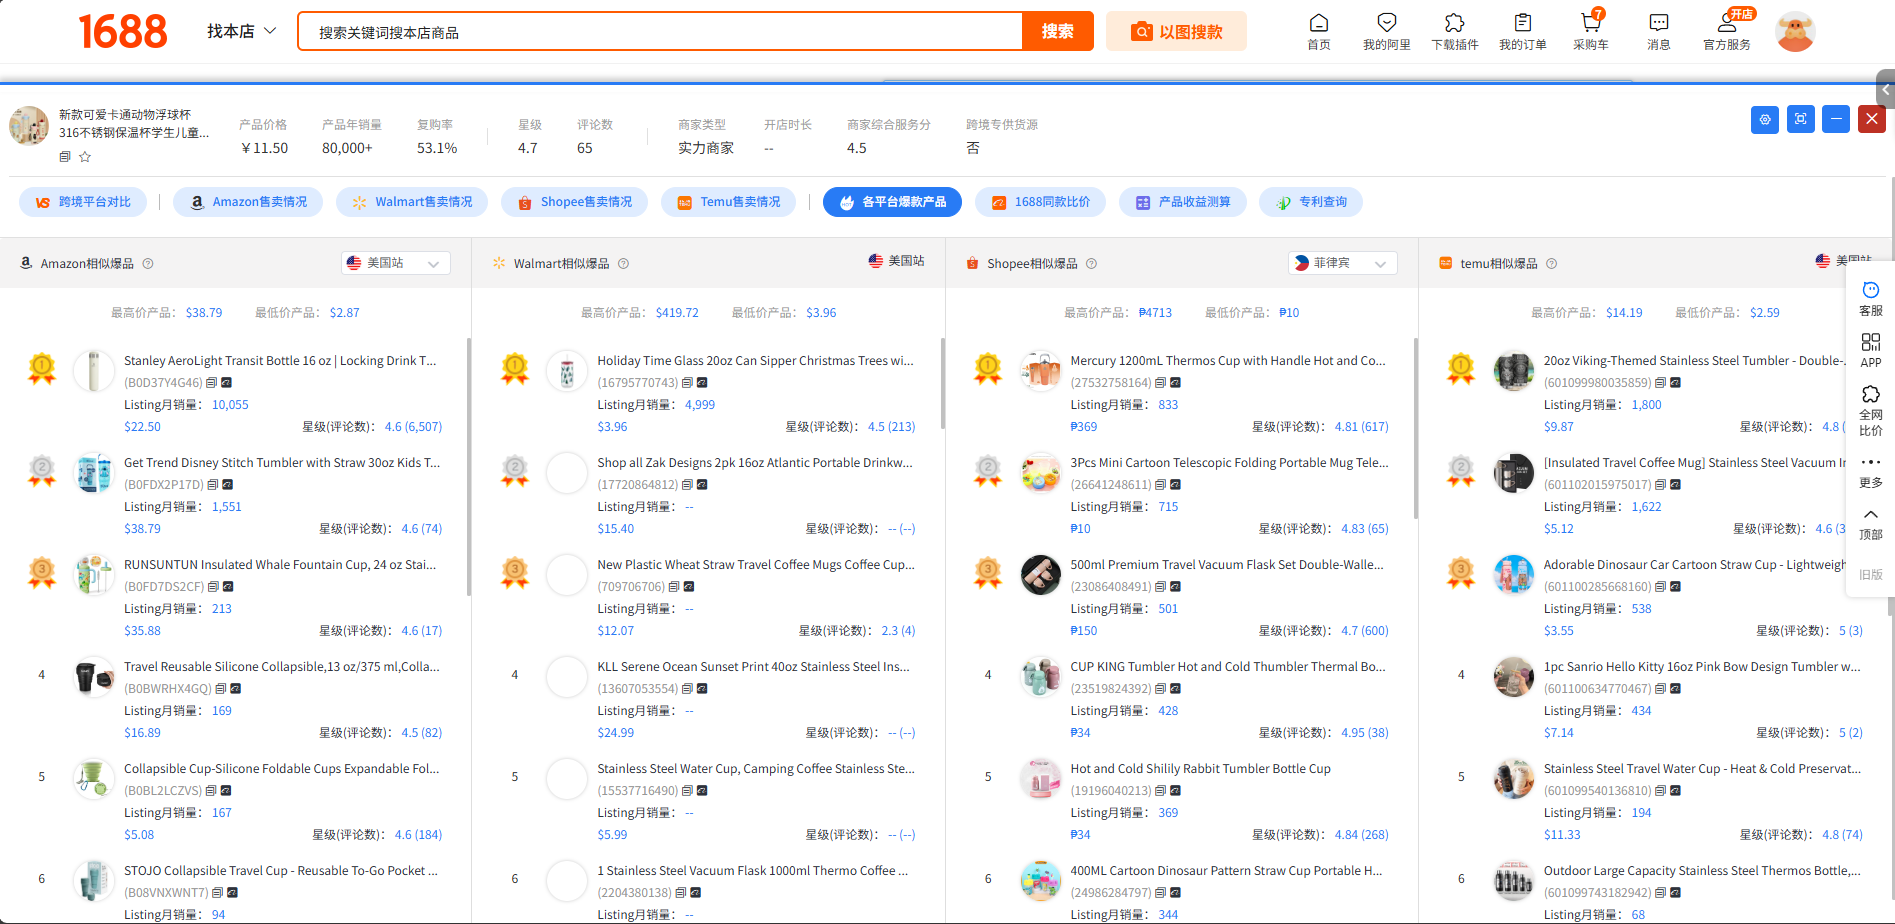Open the 客服 customer service icon on right sidebar
Image resolution: width=1895 pixels, height=924 pixels.
point(1870,290)
